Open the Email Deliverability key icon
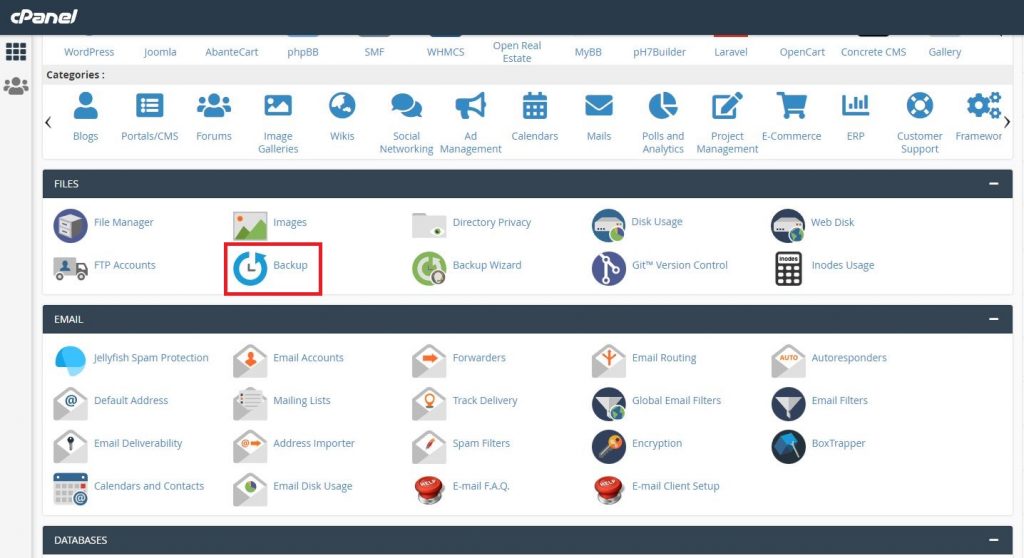This screenshot has height=558, width=1024. pos(71,447)
